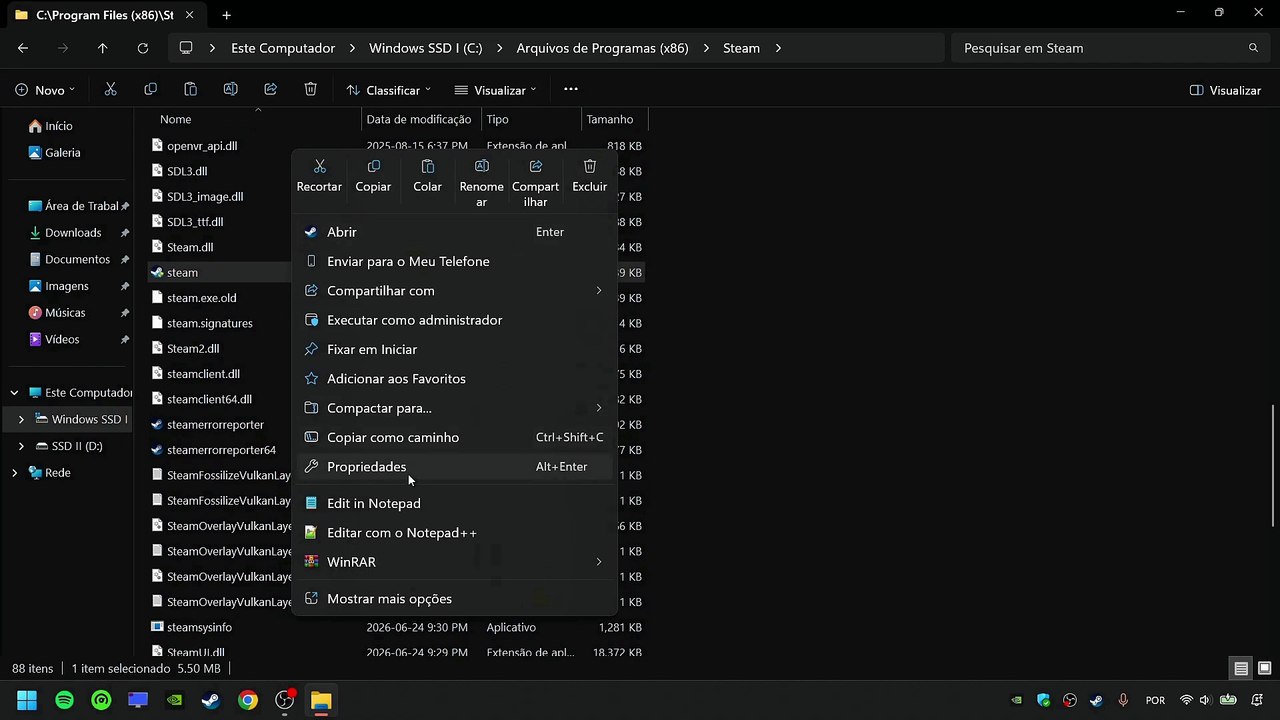Toggle the Visualizar preview pane button

pyautogui.click(x=1225, y=90)
